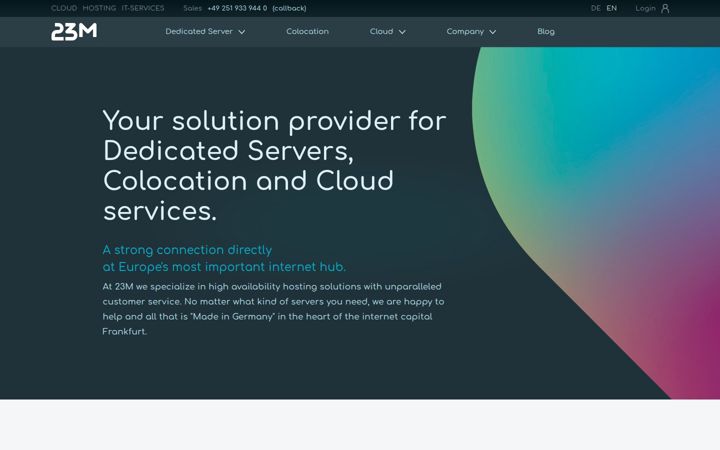This screenshot has height=450, width=720.
Task: Expand the Company menu chevron
Action: point(493,32)
